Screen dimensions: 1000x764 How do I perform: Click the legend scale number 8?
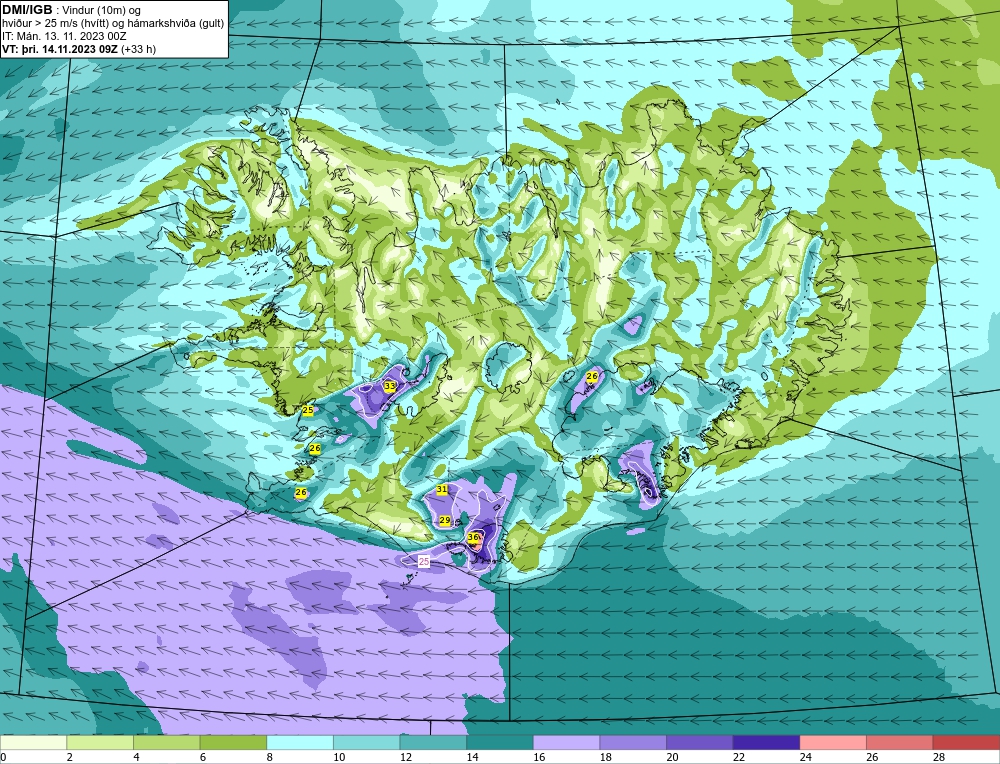[269, 758]
